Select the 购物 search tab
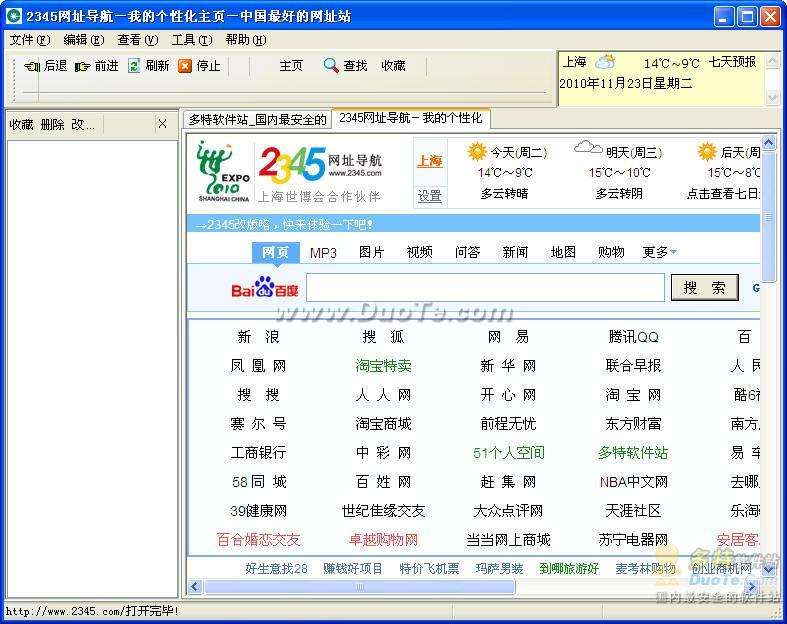Image resolution: width=787 pixels, height=624 pixels. (611, 252)
